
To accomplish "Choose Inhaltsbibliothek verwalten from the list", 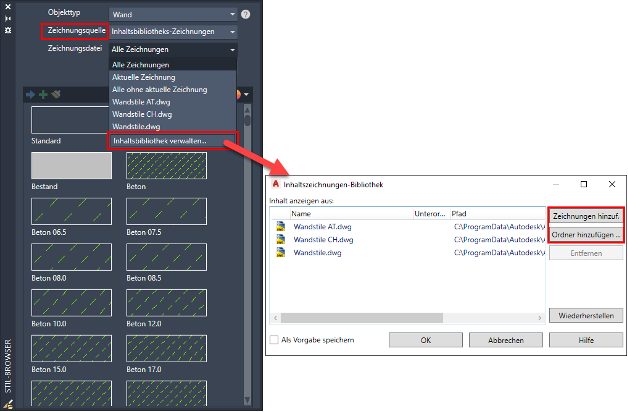I will [172, 140].
